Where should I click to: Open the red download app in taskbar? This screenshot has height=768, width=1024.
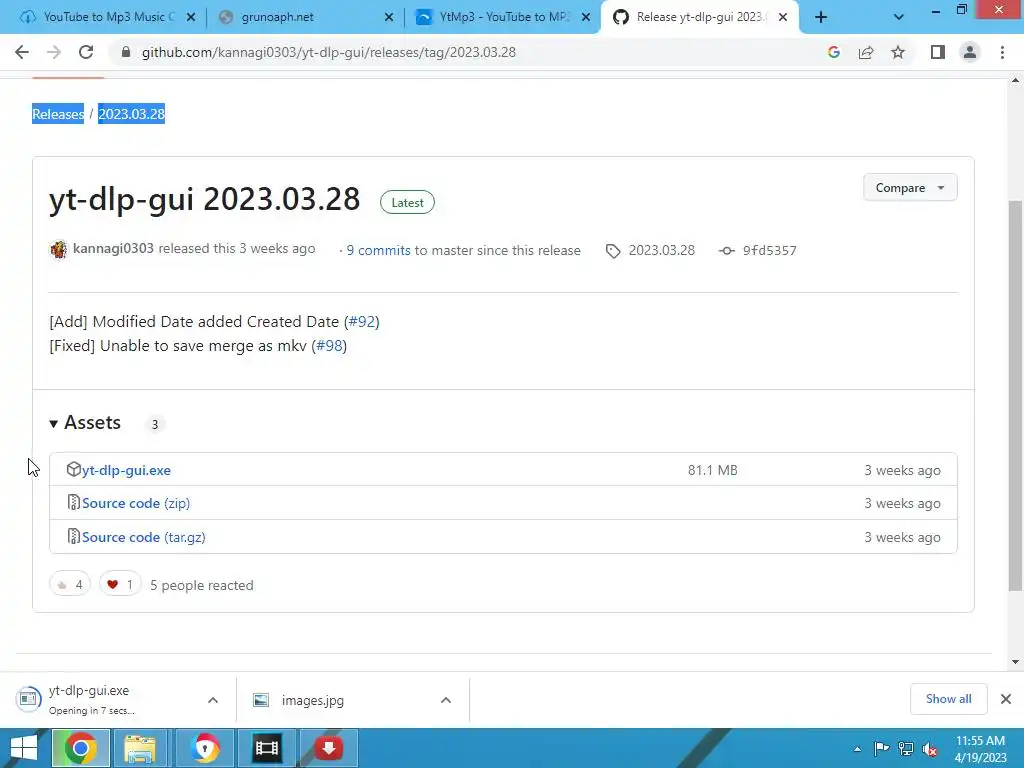(328, 748)
